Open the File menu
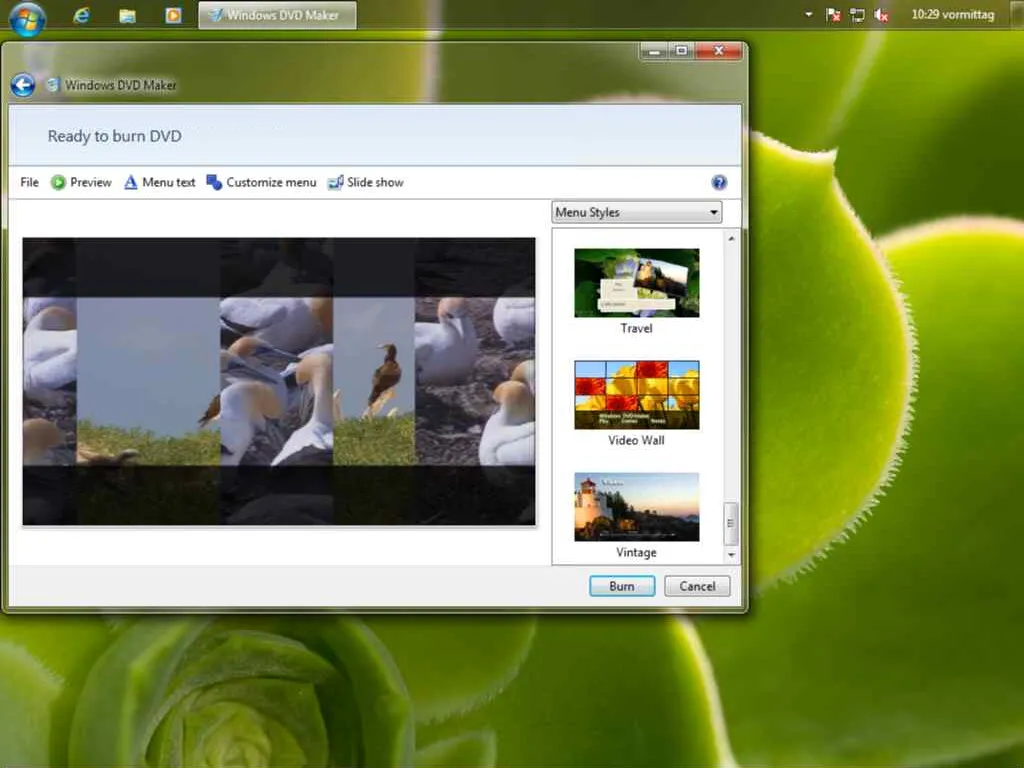Image resolution: width=1024 pixels, height=768 pixels. (x=29, y=182)
